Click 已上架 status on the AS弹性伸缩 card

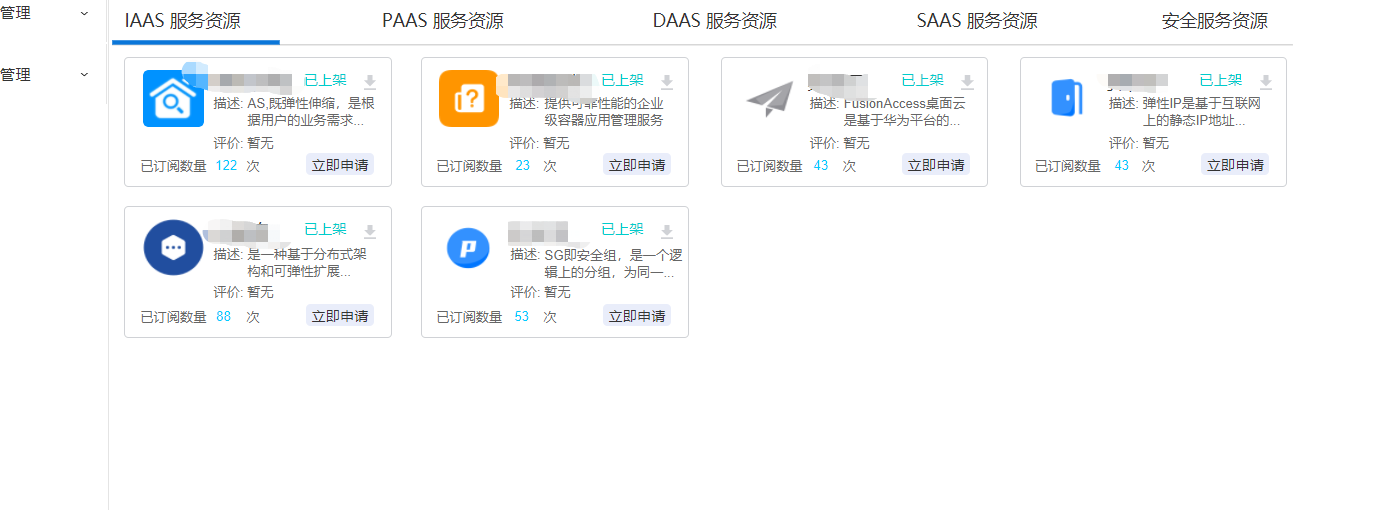pyautogui.click(x=325, y=81)
